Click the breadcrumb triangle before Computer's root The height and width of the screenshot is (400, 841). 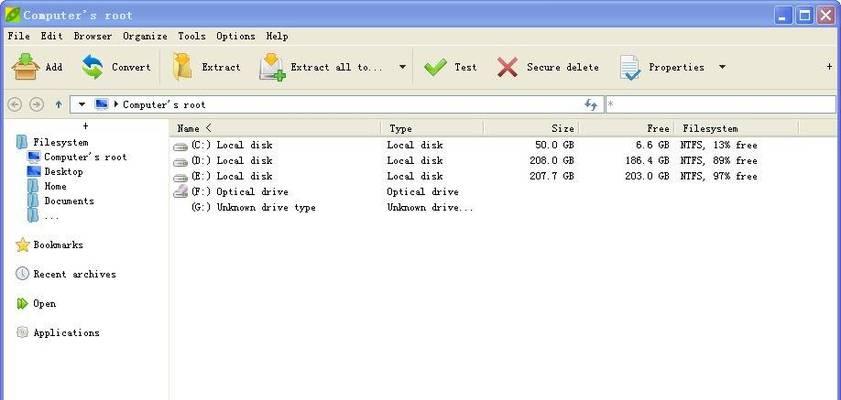coord(116,104)
